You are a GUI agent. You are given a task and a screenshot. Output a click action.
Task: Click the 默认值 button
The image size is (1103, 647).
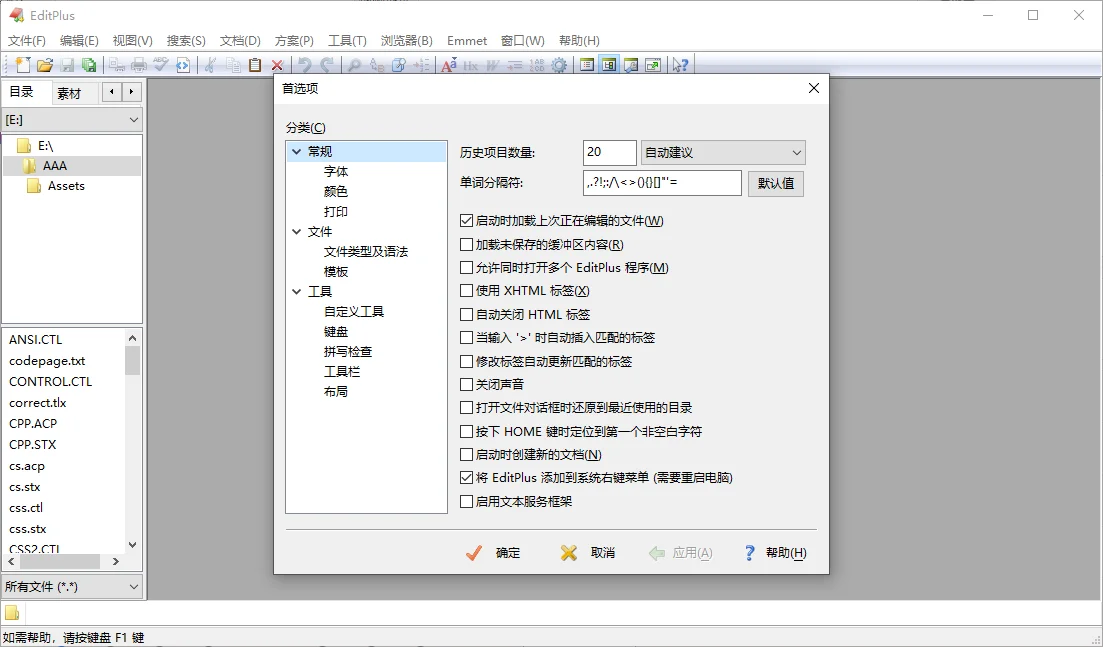775,184
